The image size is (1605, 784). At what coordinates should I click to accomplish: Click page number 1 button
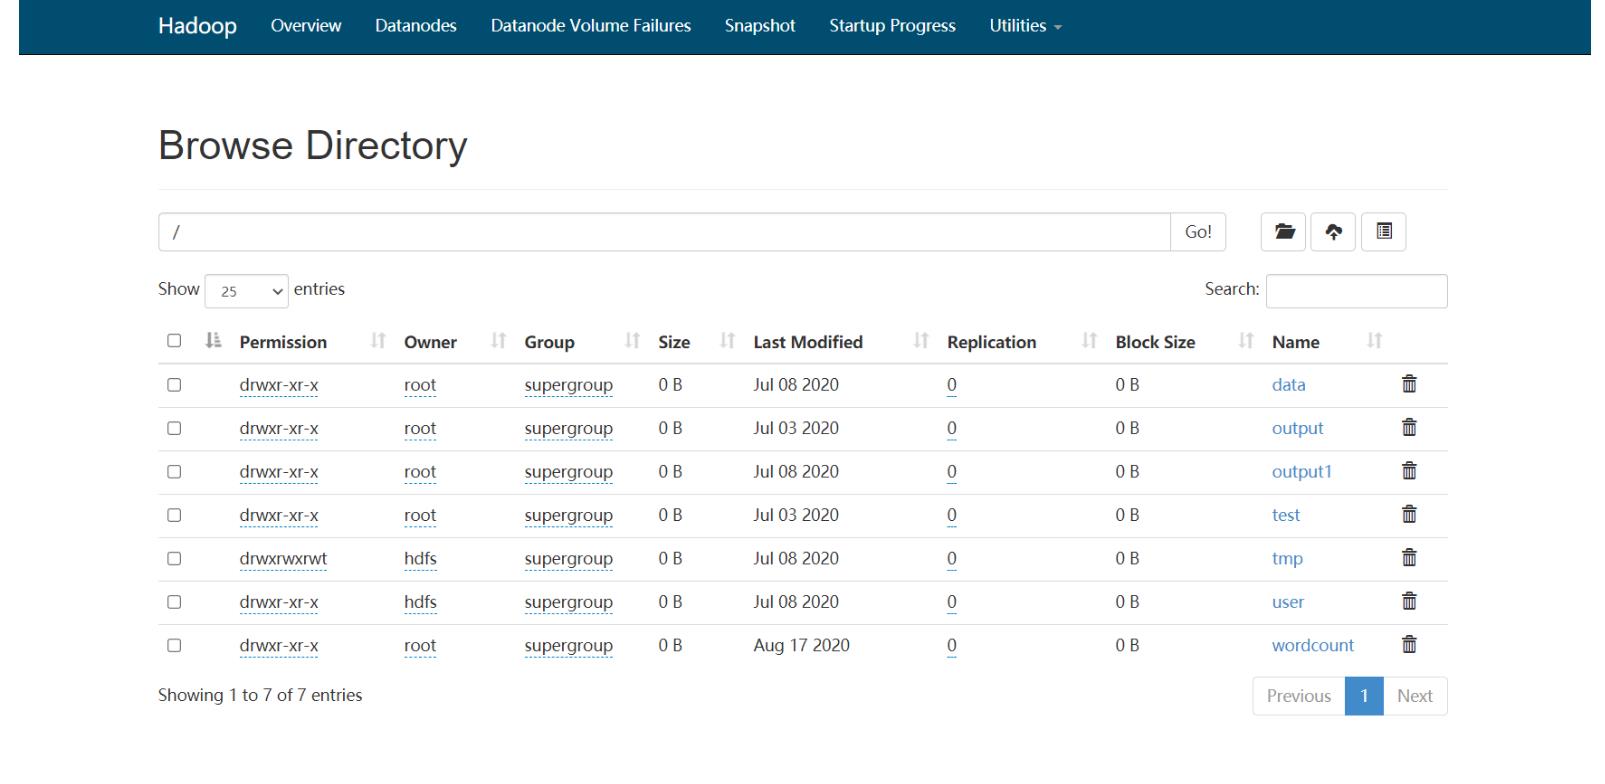pyautogui.click(x=1364, y=696)
